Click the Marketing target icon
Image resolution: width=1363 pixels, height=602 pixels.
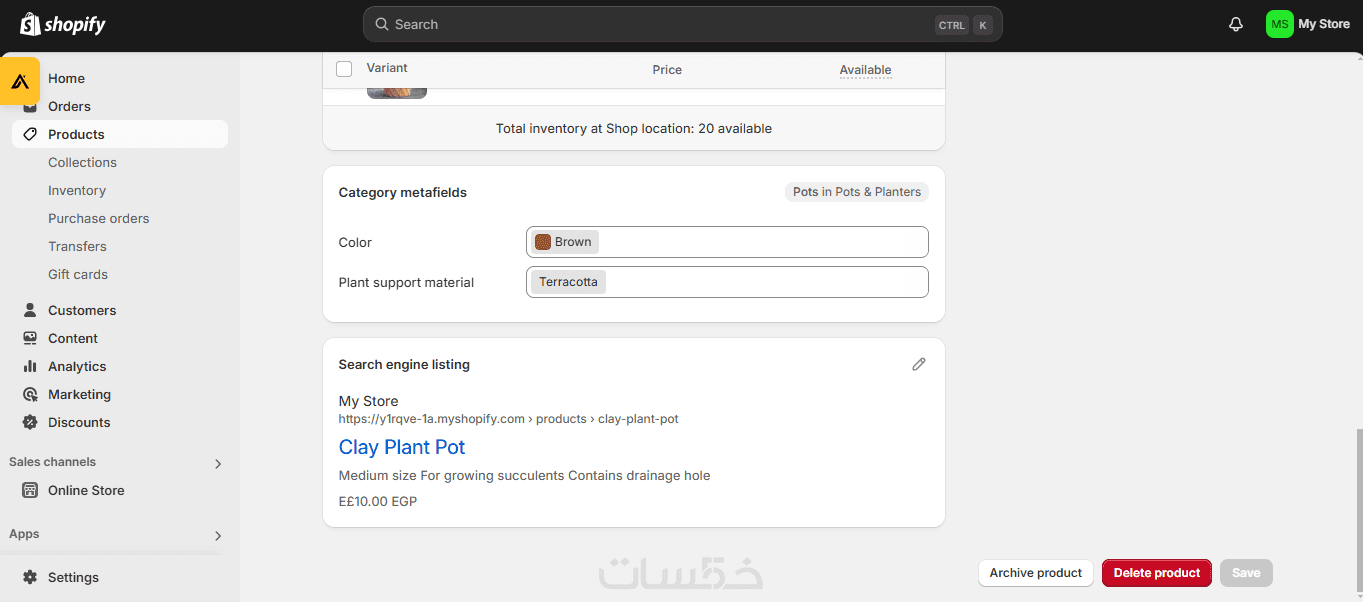(30, 394)
